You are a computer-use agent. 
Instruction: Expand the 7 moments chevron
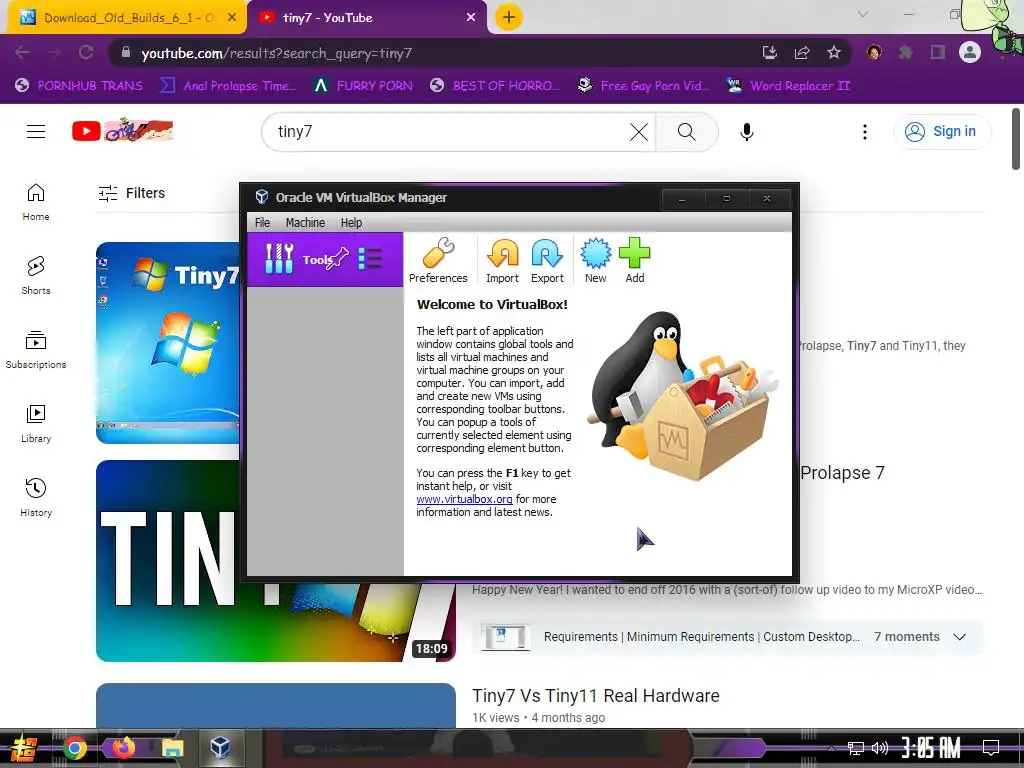[x=959, y=637]
